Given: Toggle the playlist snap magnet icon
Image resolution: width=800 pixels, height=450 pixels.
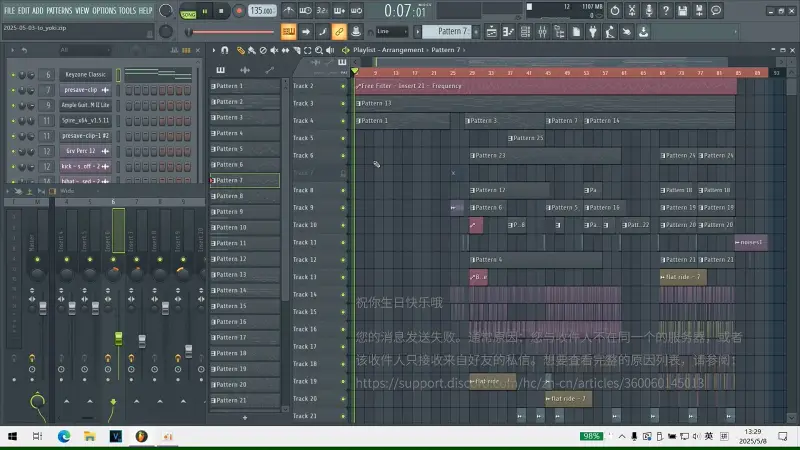Looking at the screenshot, I should pyautogui.click(x=224, y=50).
